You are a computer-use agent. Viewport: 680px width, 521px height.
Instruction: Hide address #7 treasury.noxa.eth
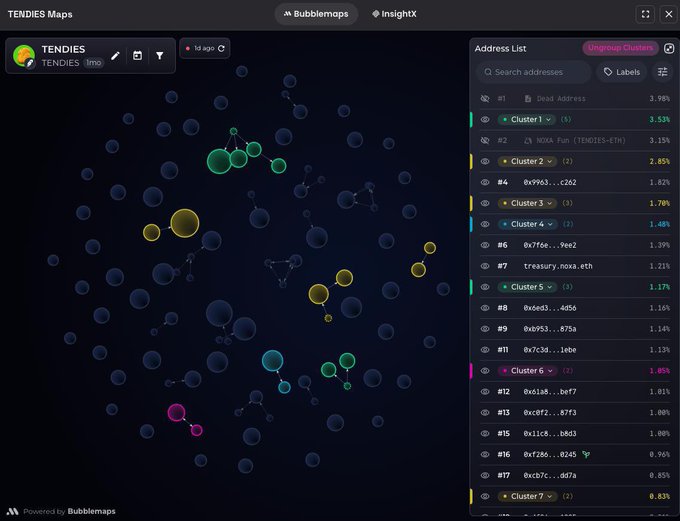click(x=485, y=266)
